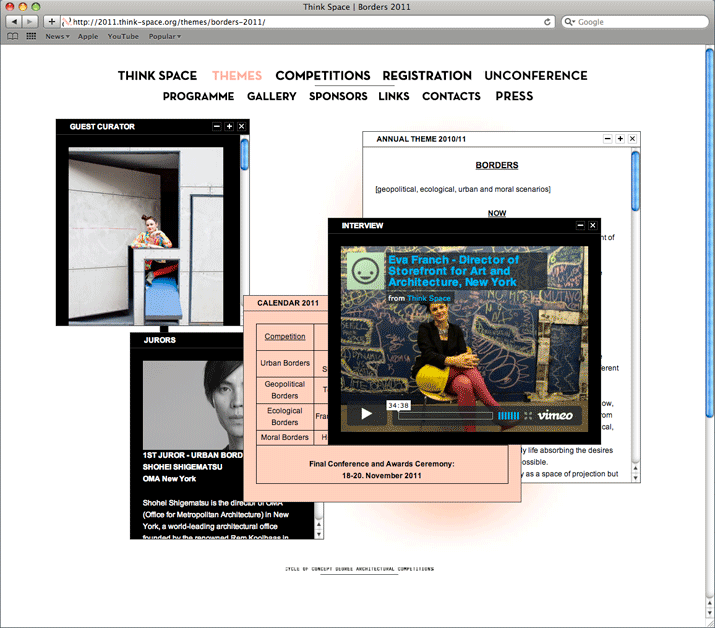Image resolution: width=715 pixels, height=628 pixels.
Task: Open the Eva Franch video title link
Action: coord(453,271)
